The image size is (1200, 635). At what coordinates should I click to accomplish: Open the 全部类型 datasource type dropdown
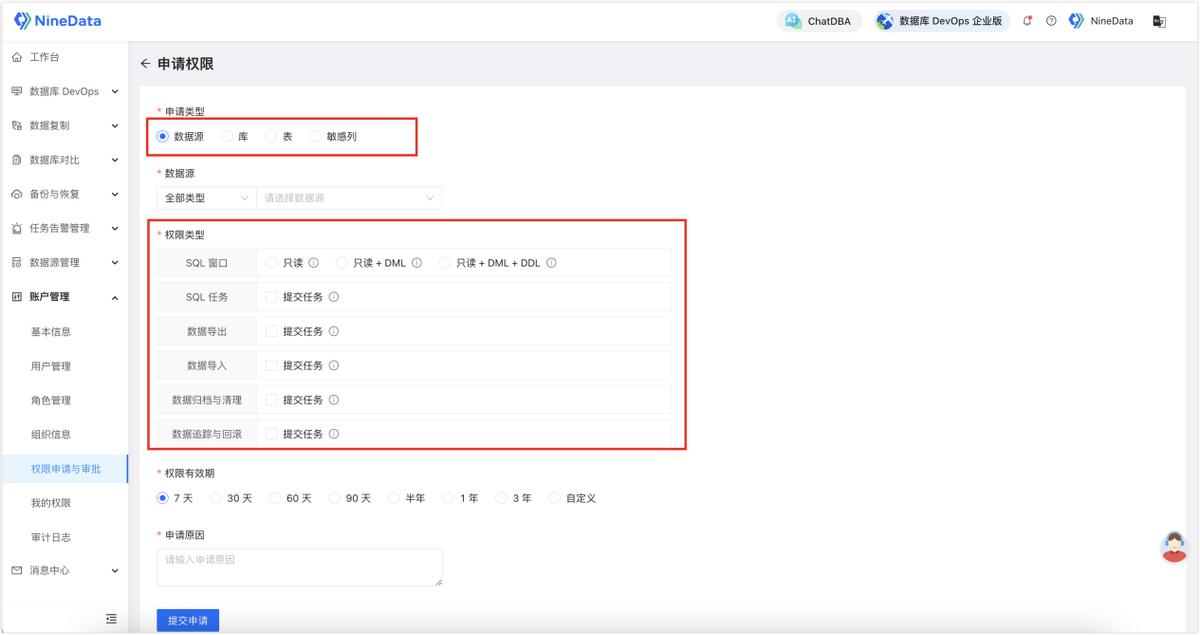(206, 198)
